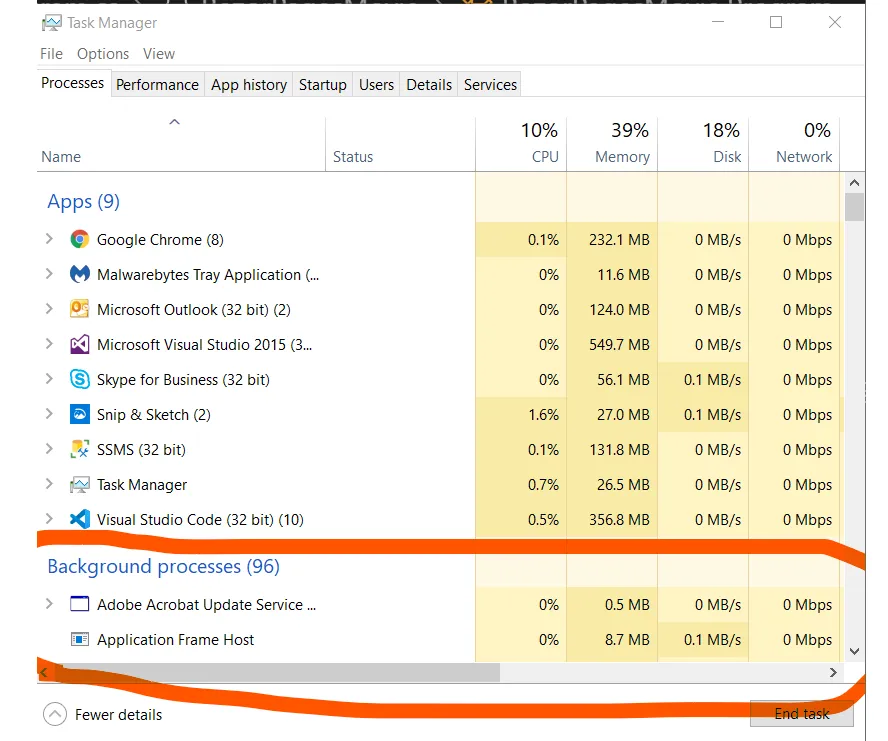Switch to the Users tab
Viewport: 888px width, 741px height.
[376, 84]
